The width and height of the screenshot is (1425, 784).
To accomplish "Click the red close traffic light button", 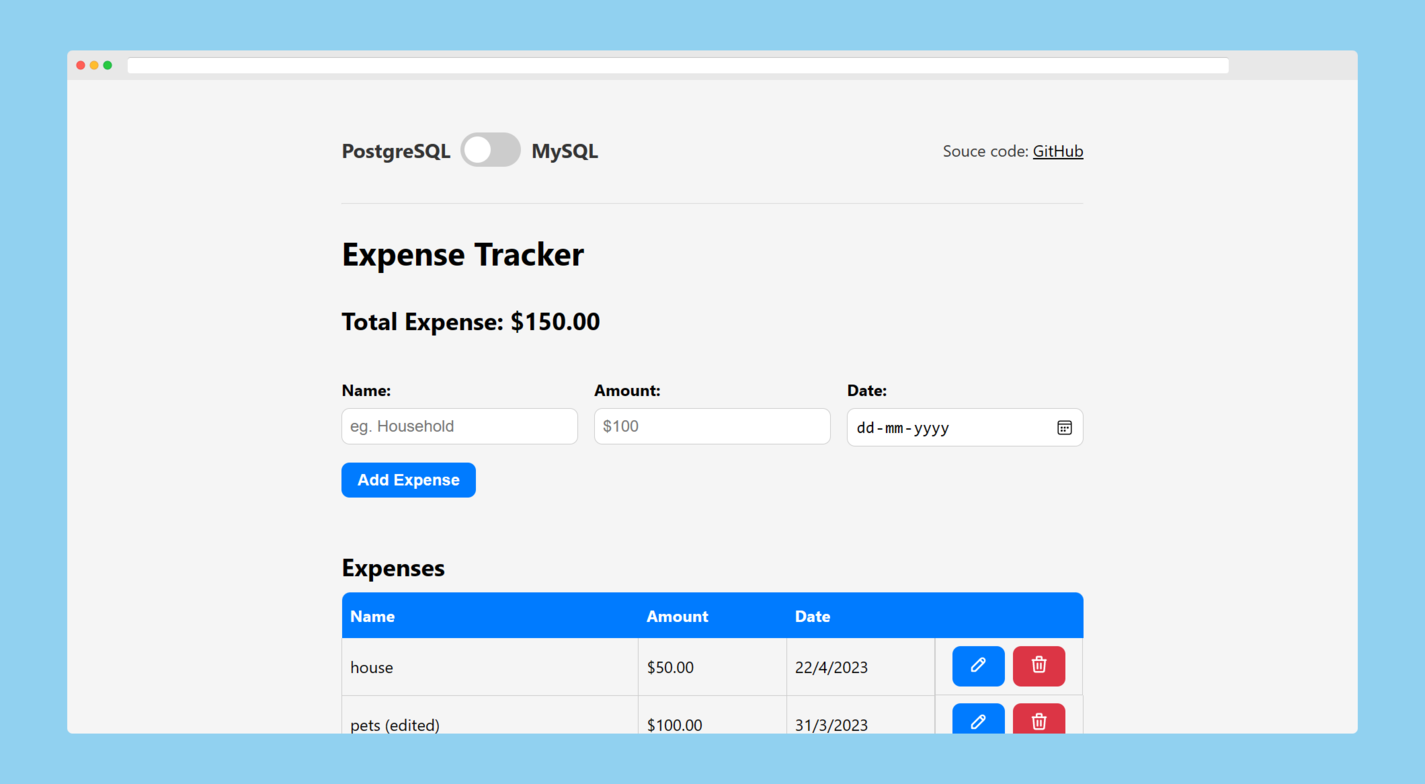I will [x=79, y=64].
